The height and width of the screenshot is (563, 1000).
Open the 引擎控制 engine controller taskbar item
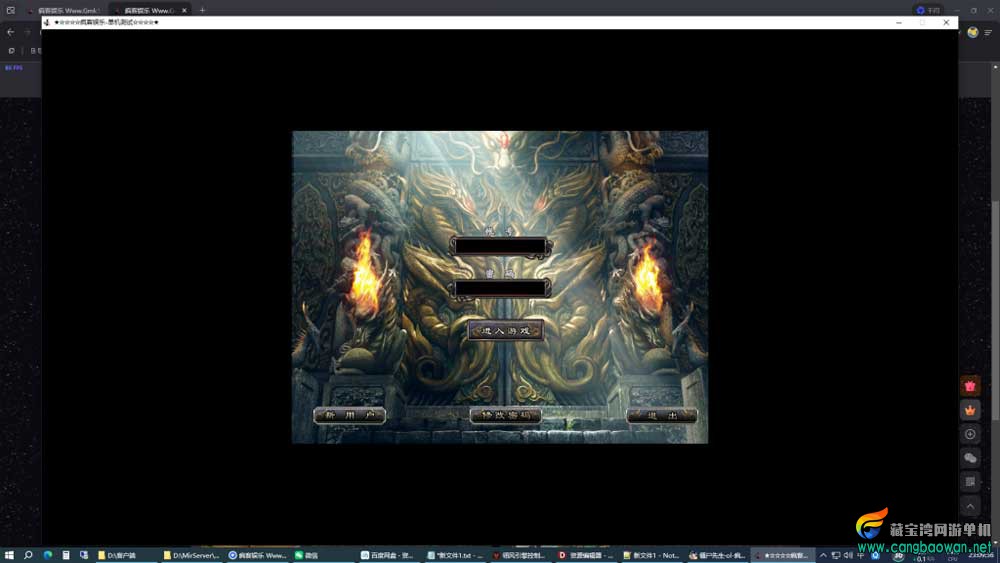pyautogui.click(x=520, y=555)
